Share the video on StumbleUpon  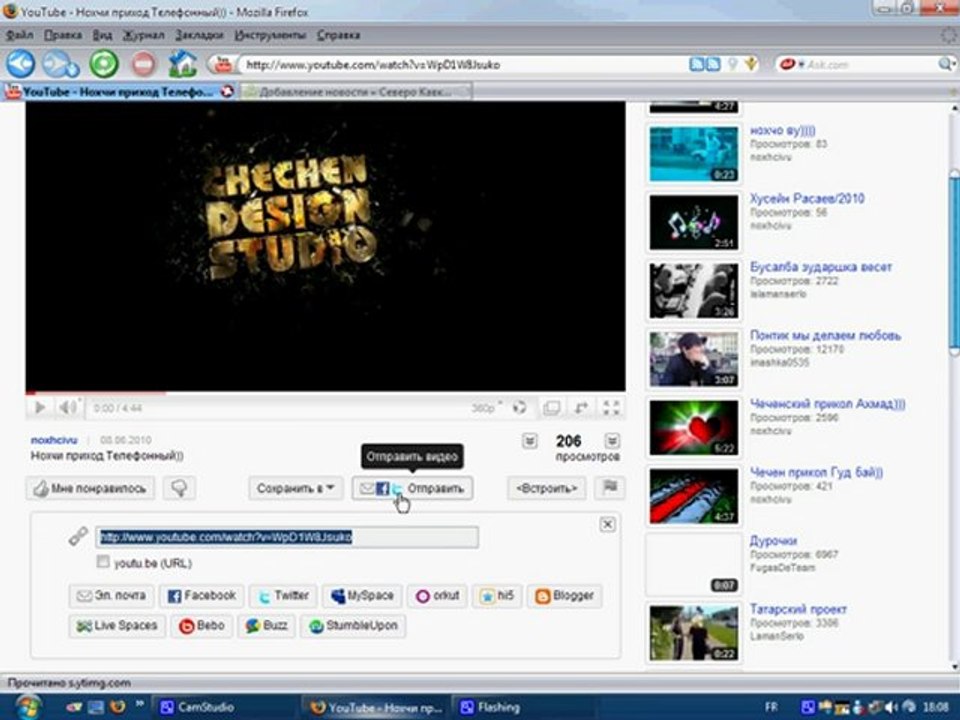[x=353, y=626]
